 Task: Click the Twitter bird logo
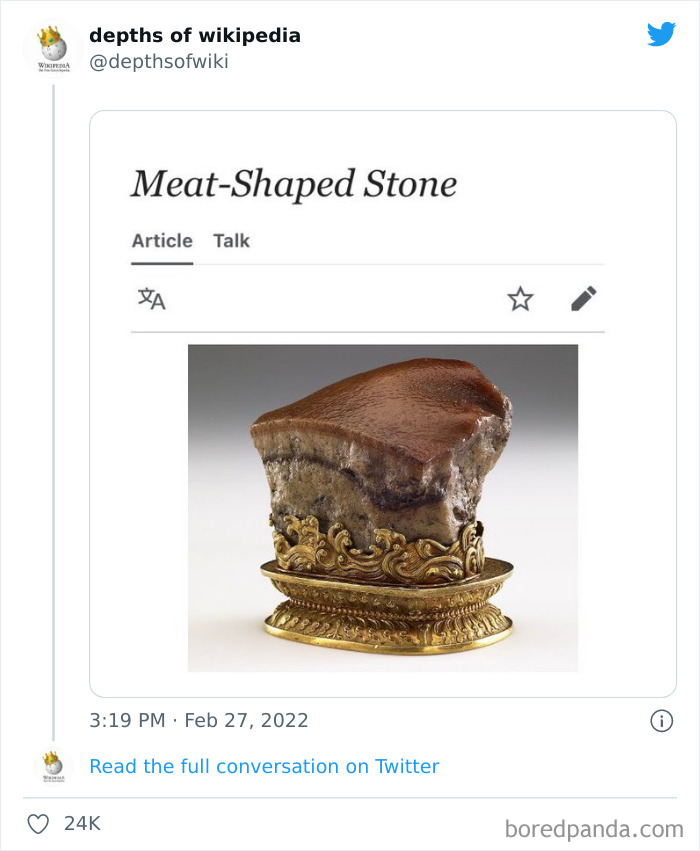pyautogui.click(x=661, y=35)
